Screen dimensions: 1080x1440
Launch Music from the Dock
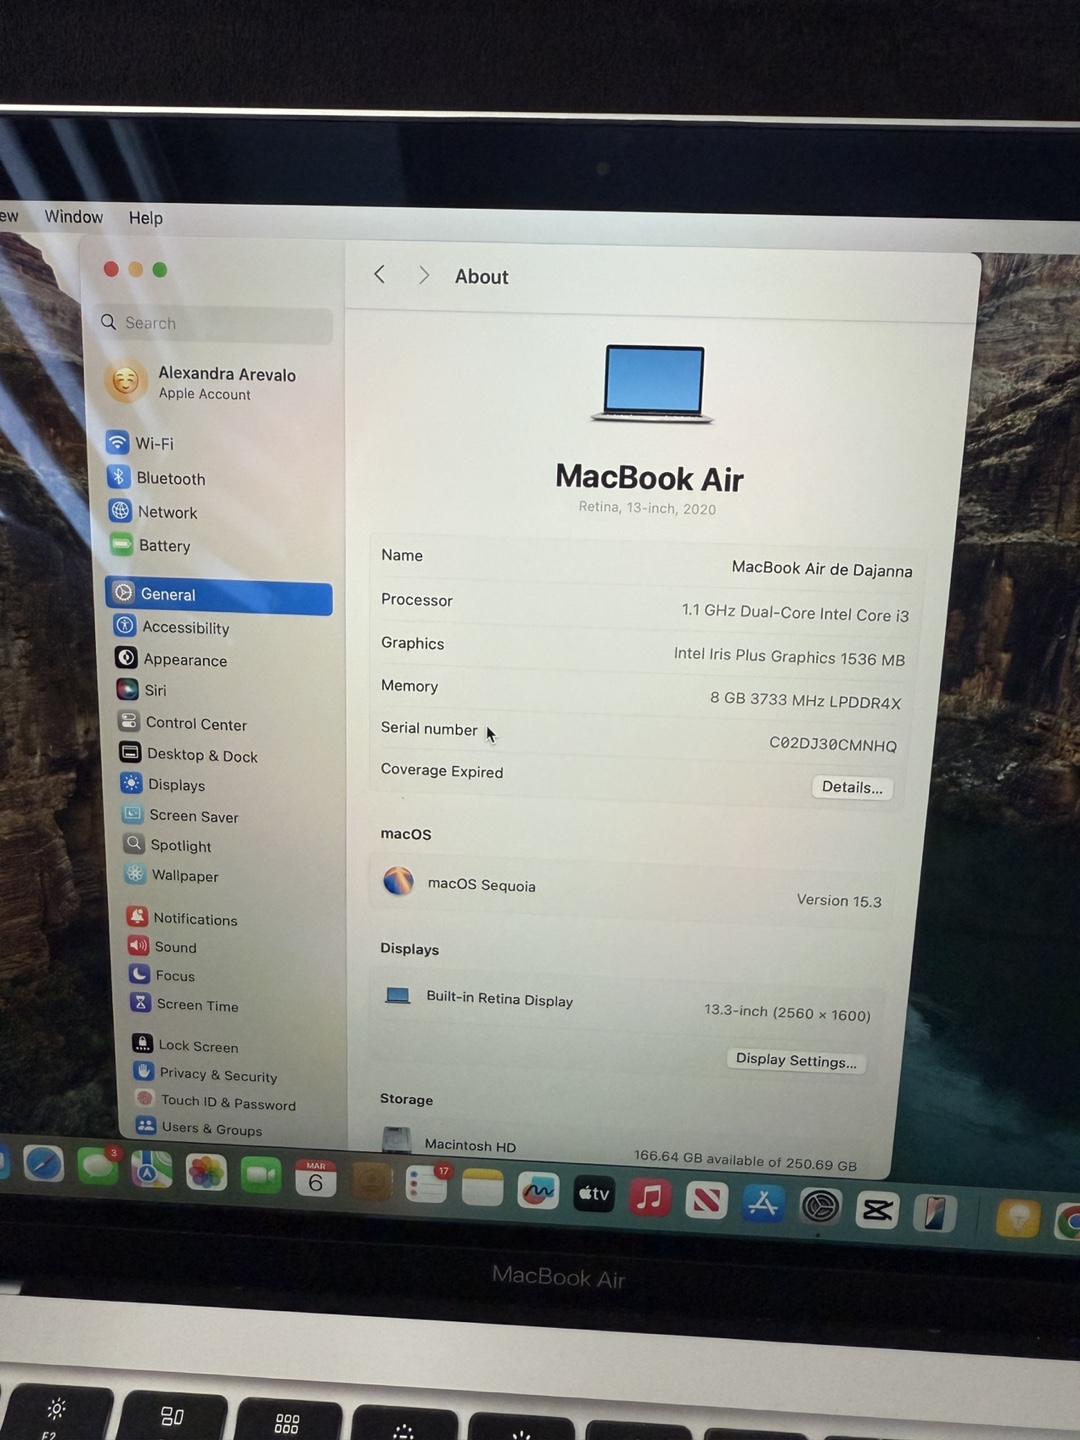pos(650,1196)
